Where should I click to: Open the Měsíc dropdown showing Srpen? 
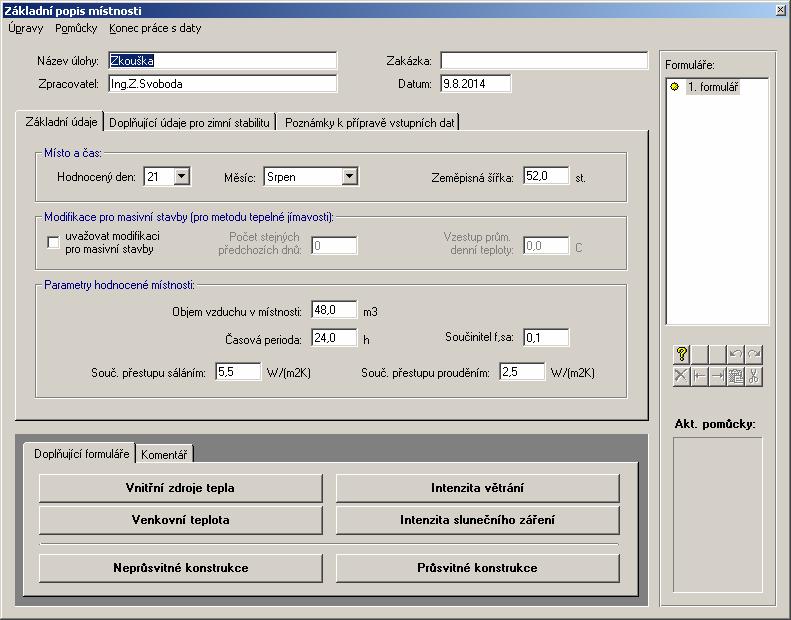pos(350,177)
